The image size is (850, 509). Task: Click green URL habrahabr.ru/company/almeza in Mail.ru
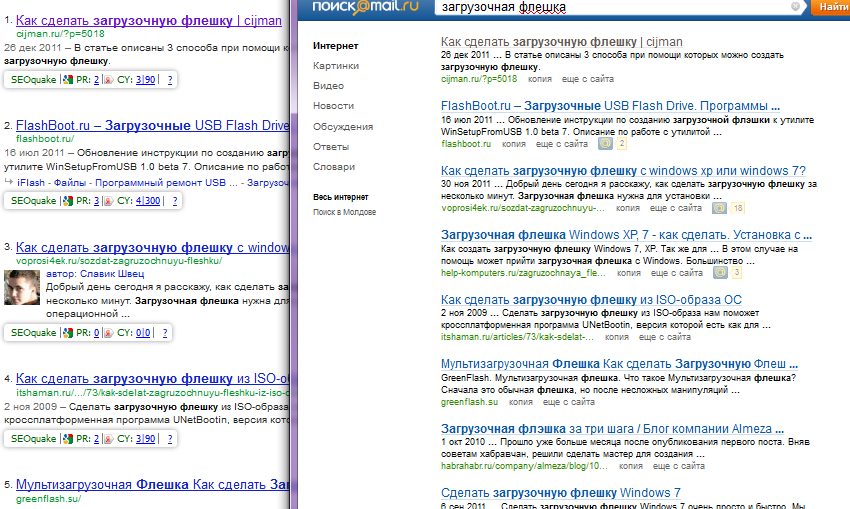[x=524, y=466]
